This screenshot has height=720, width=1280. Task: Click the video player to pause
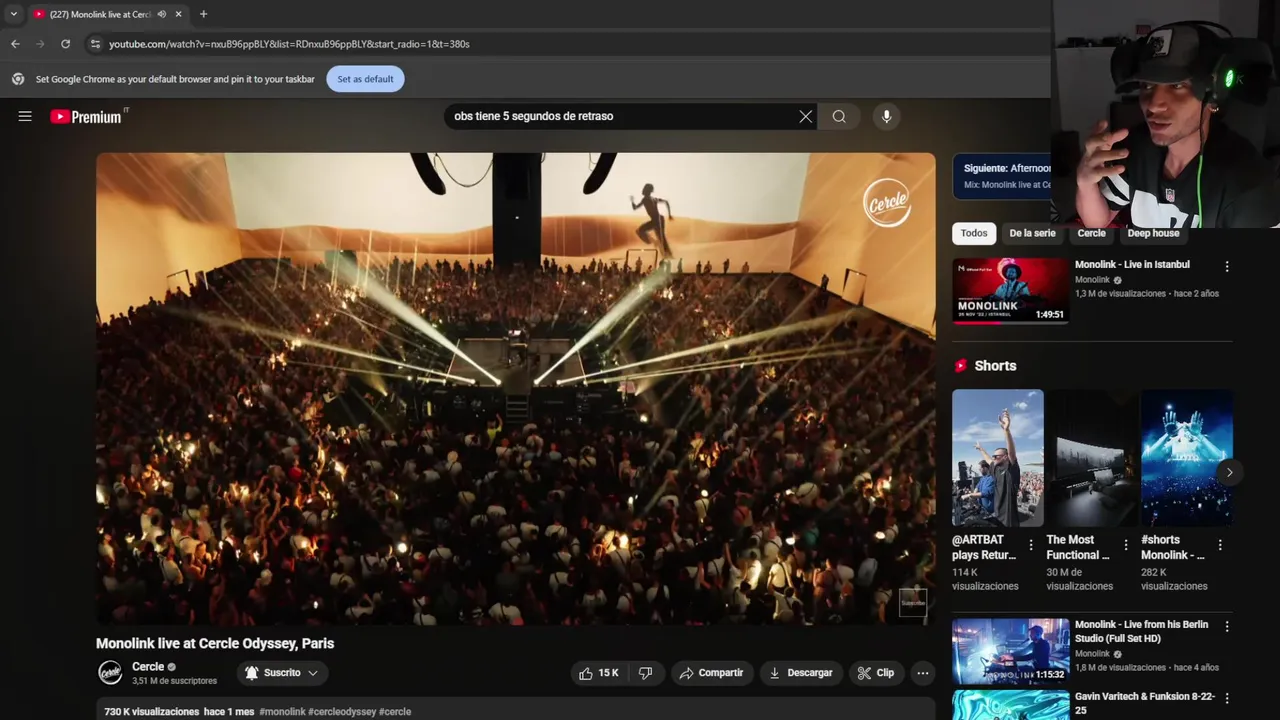[515, 389]
